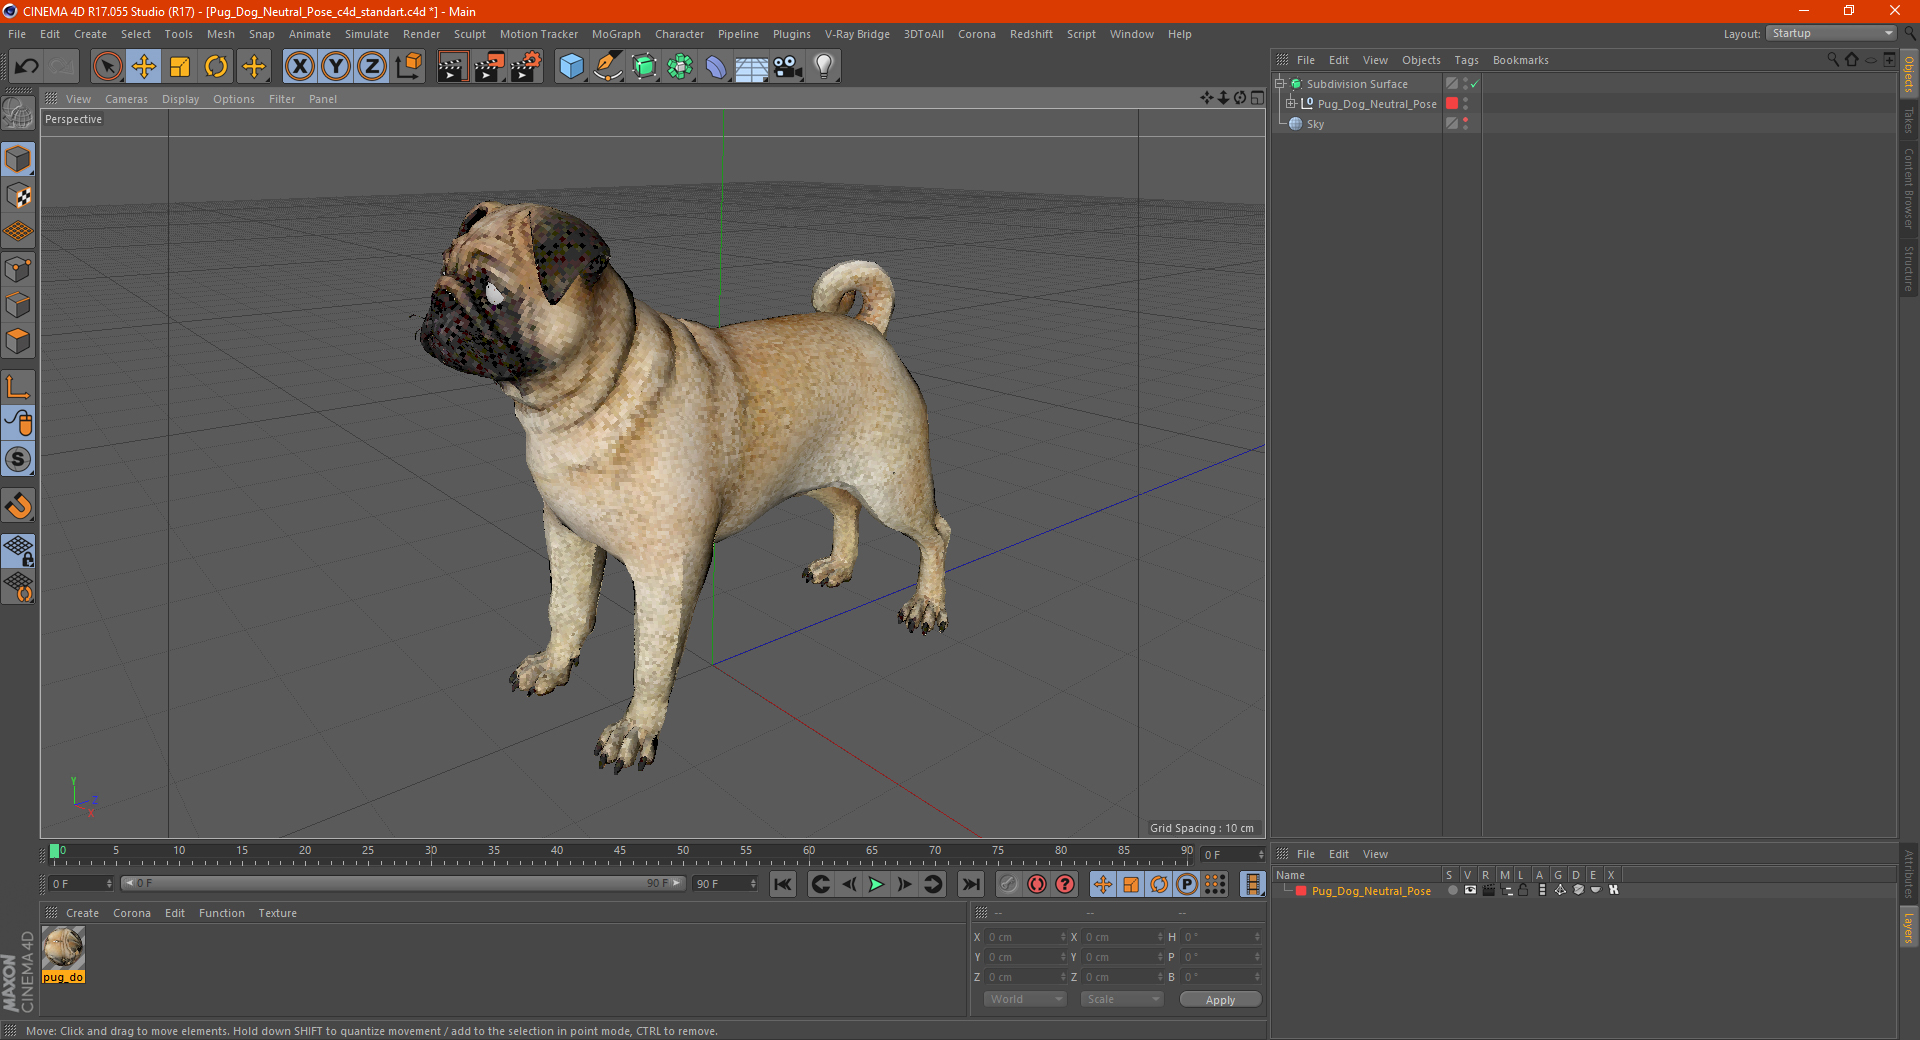Open viewport Display menu
1920x1040 pixels.
(180, 99)
